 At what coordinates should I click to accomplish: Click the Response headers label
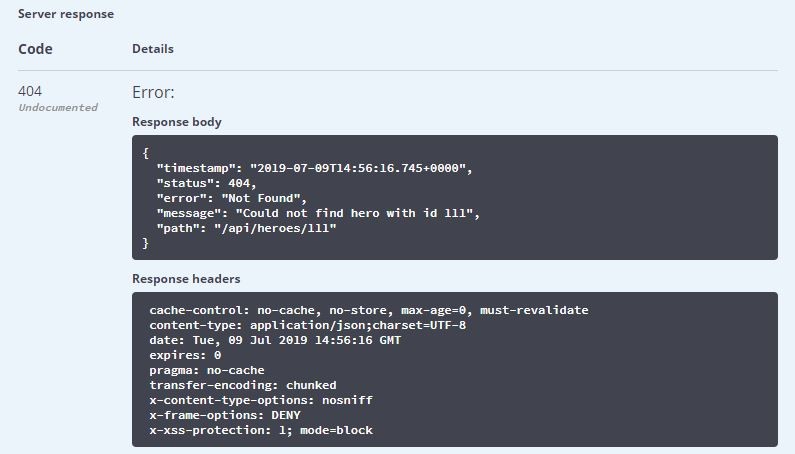click(x=186, y=279)
